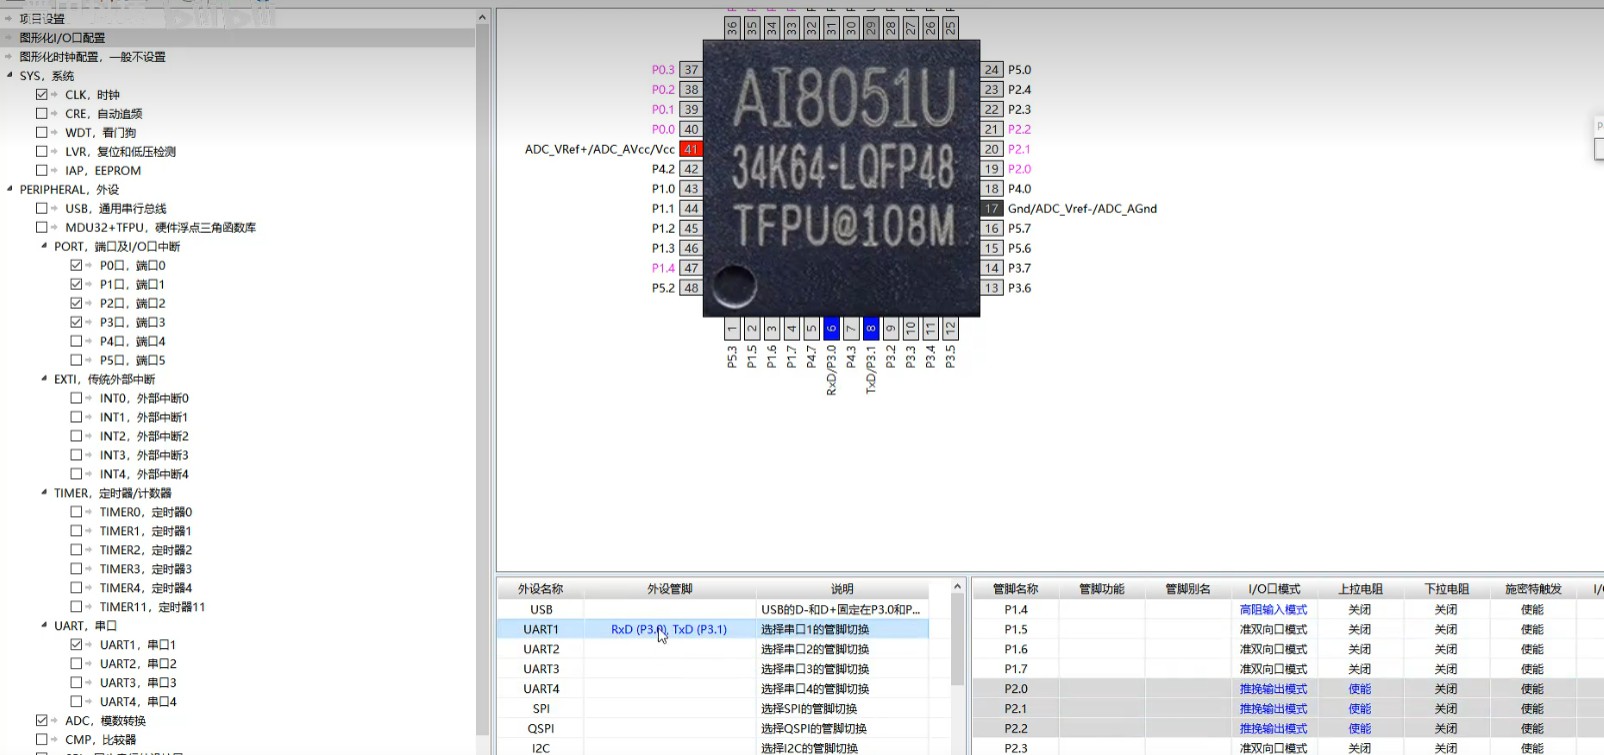Select pin 24 P5.0 on chip

tap(992, 70)
